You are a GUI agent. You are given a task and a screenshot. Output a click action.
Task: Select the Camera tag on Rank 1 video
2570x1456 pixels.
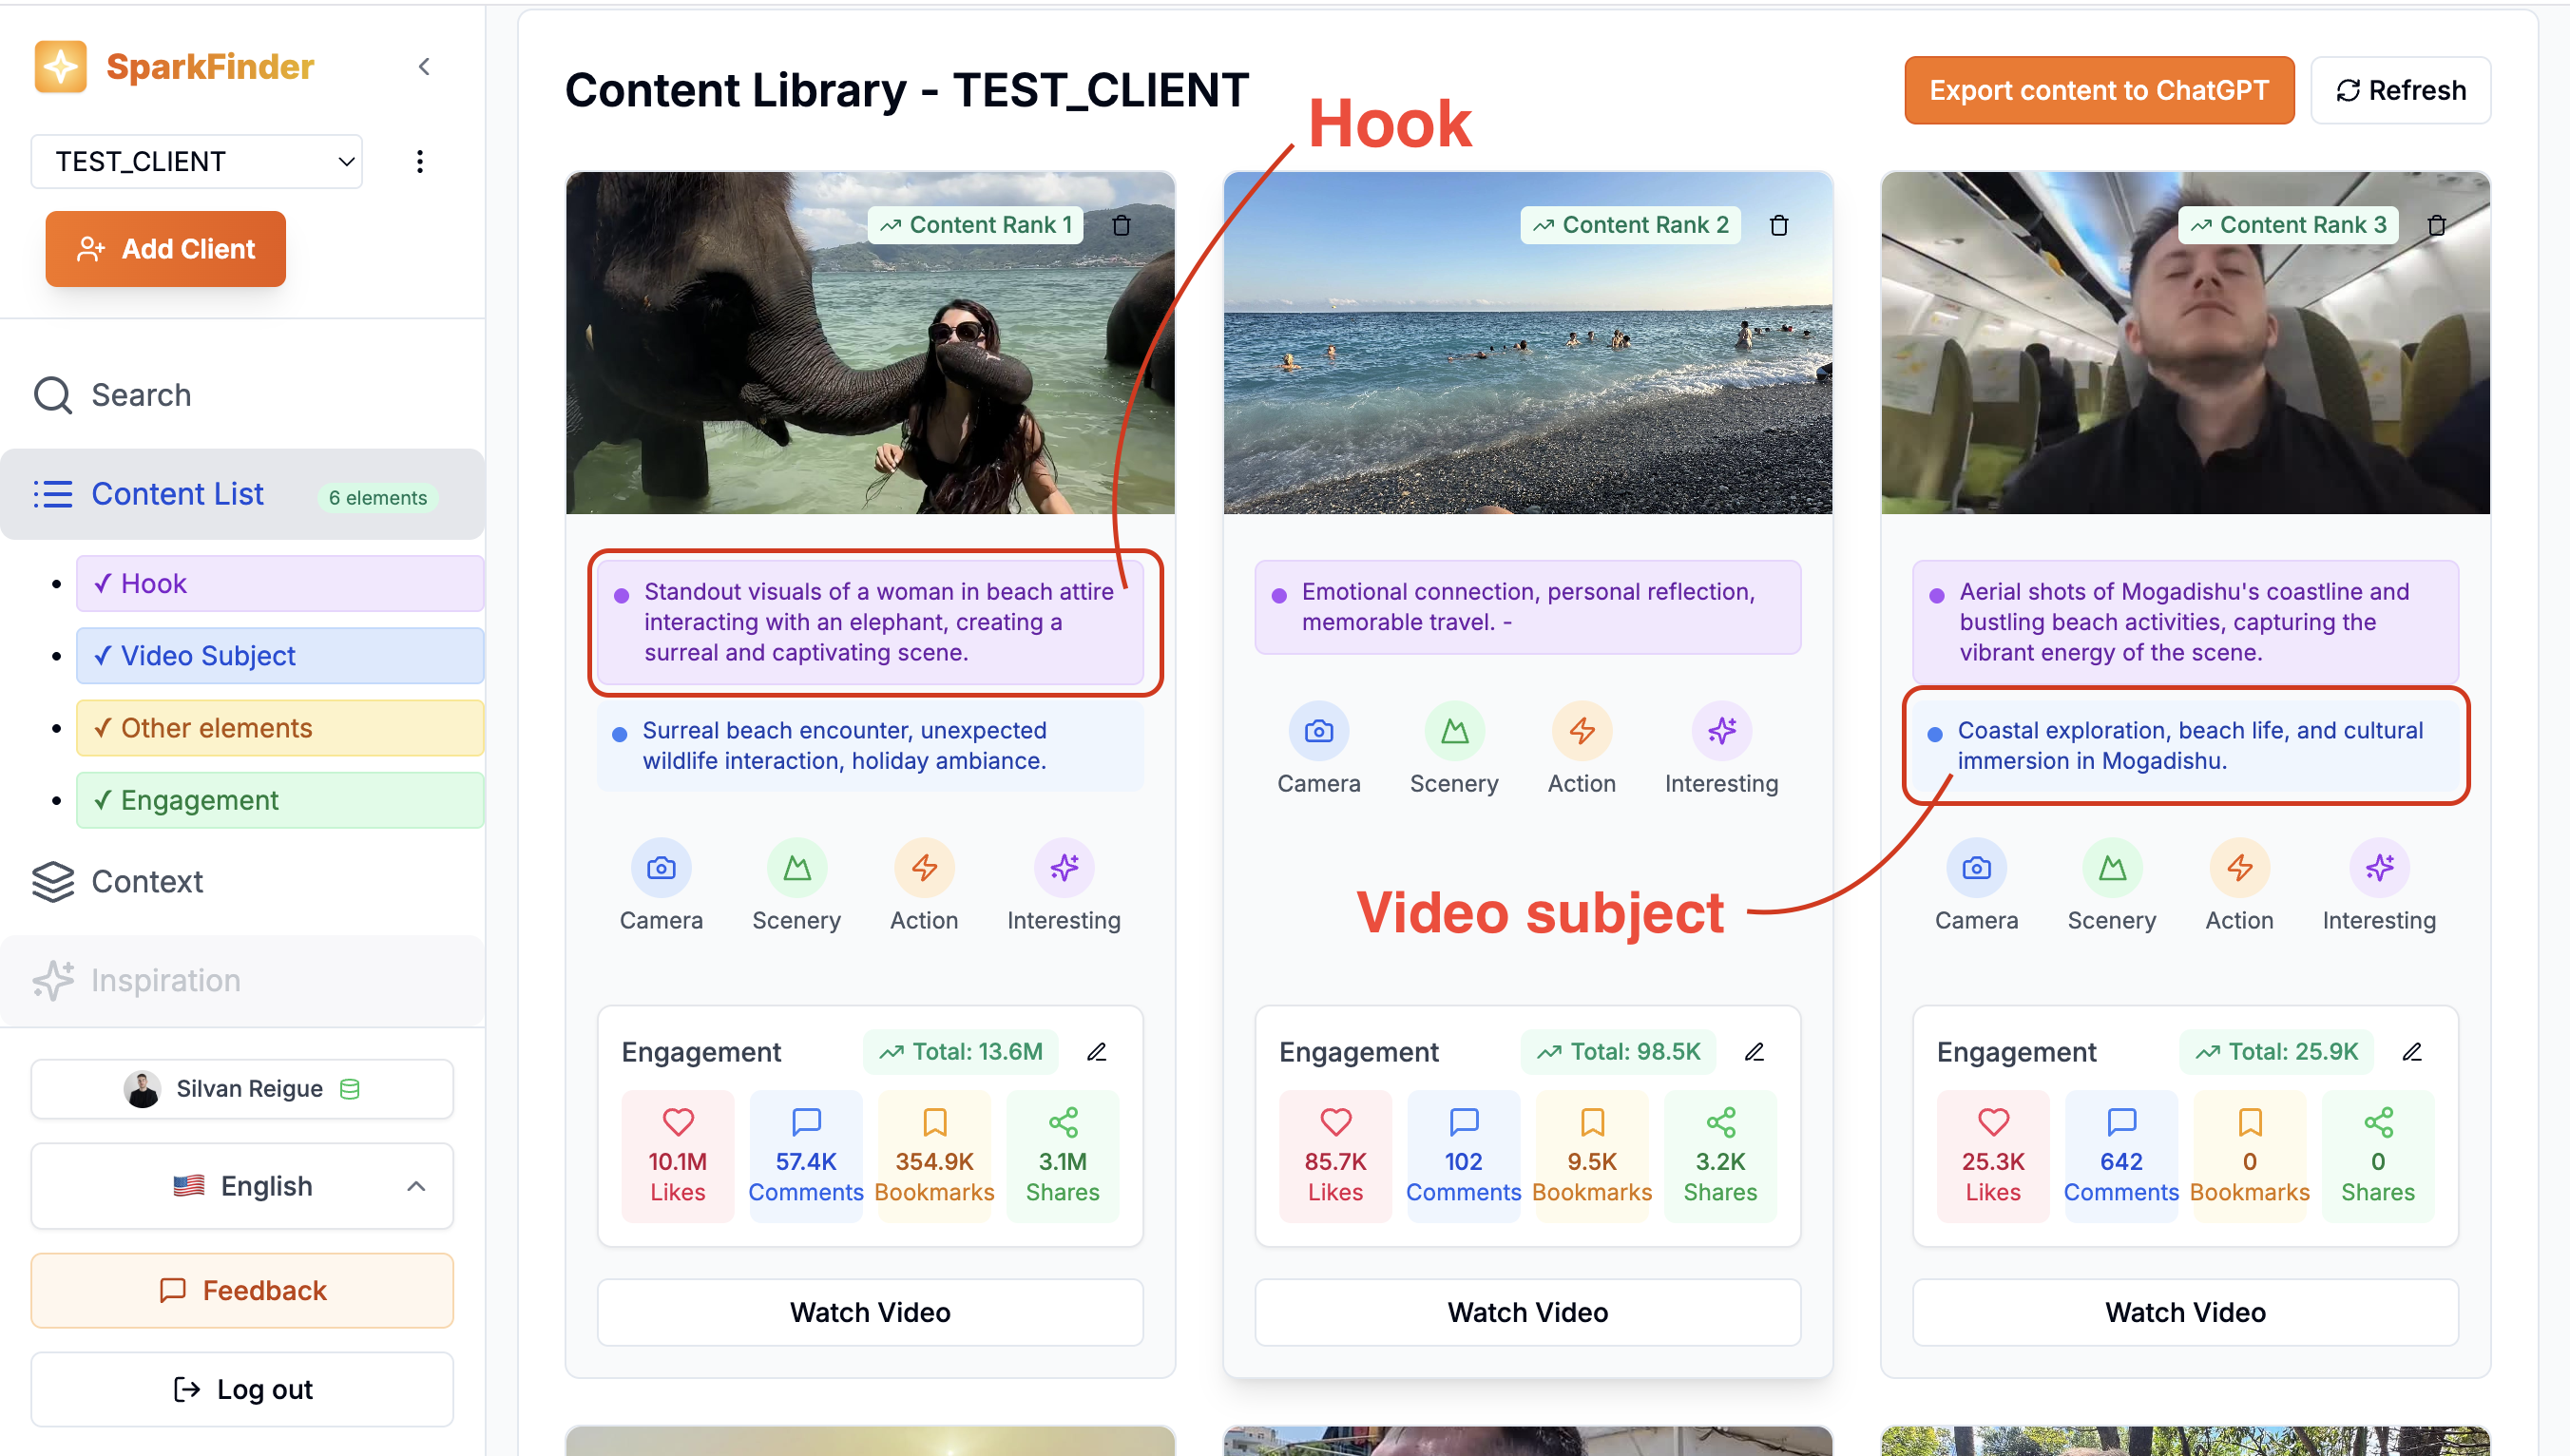[x=661, y=868]
